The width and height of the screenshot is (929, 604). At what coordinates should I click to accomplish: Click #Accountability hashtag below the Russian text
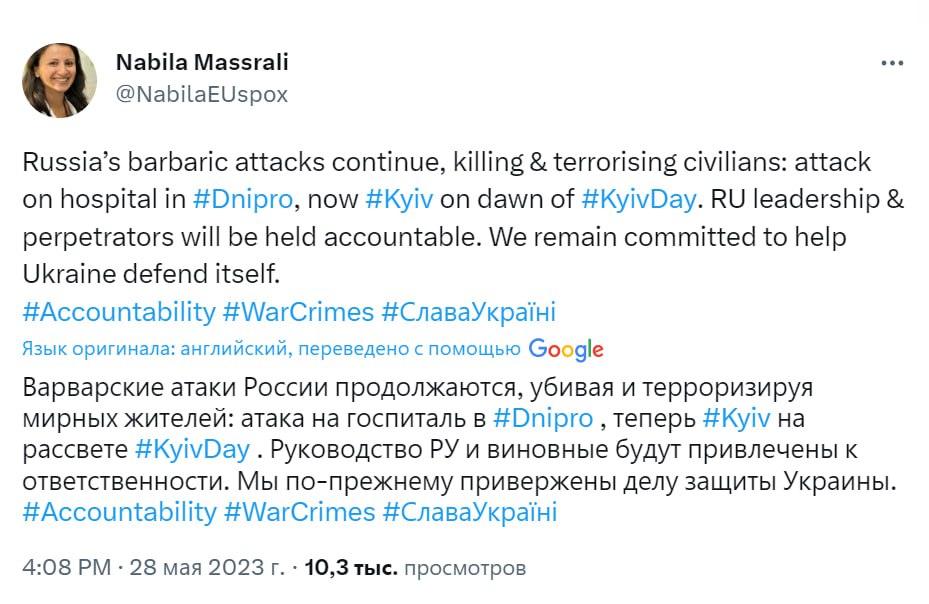(x=118, y=512)
